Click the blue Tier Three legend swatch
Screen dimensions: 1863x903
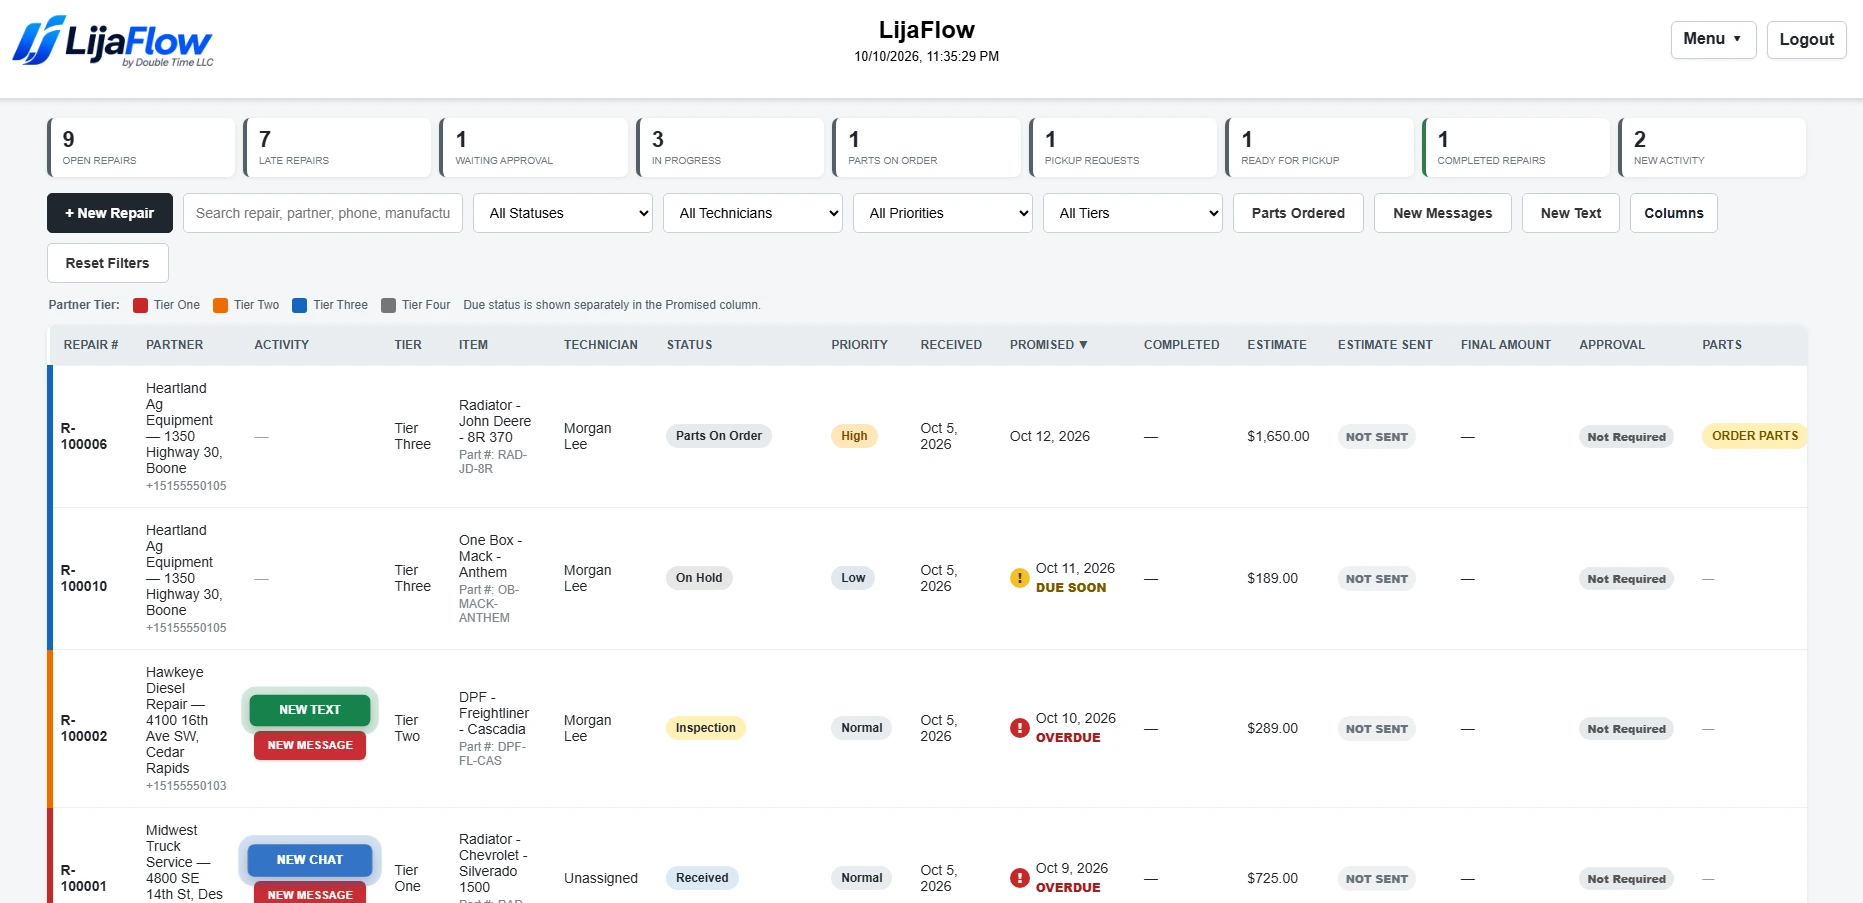(x=300, y=305)
